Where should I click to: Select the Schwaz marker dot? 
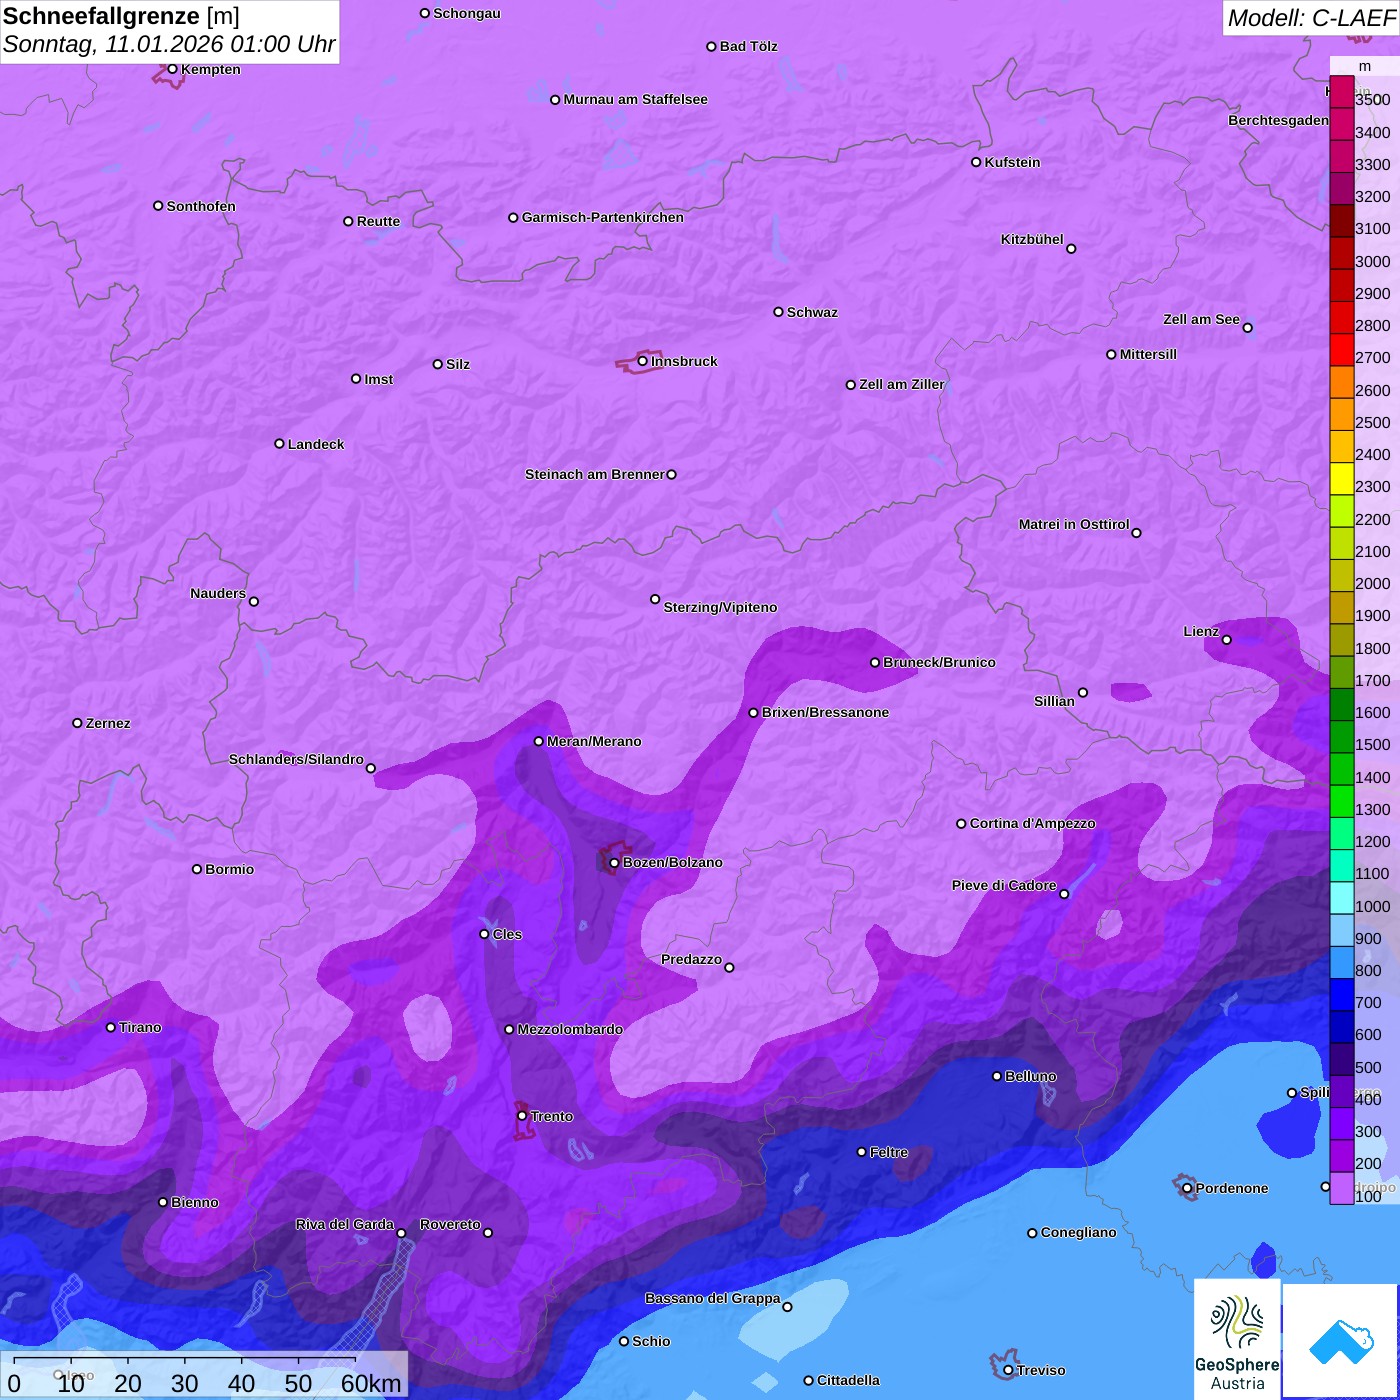pyautogui.click(x=778, y=312)
